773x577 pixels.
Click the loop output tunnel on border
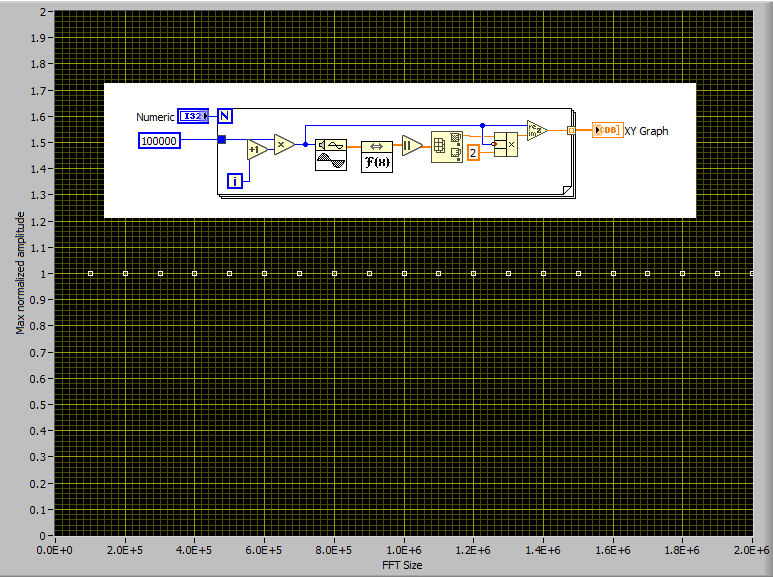pos(571,130)
